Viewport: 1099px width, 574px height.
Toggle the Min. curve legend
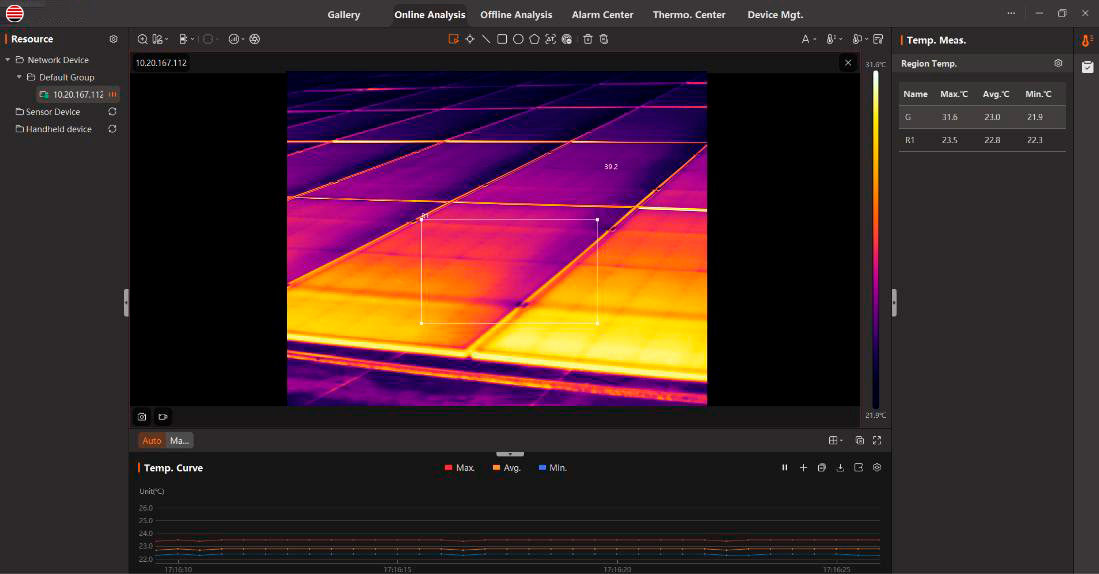[x=553, y=468]
